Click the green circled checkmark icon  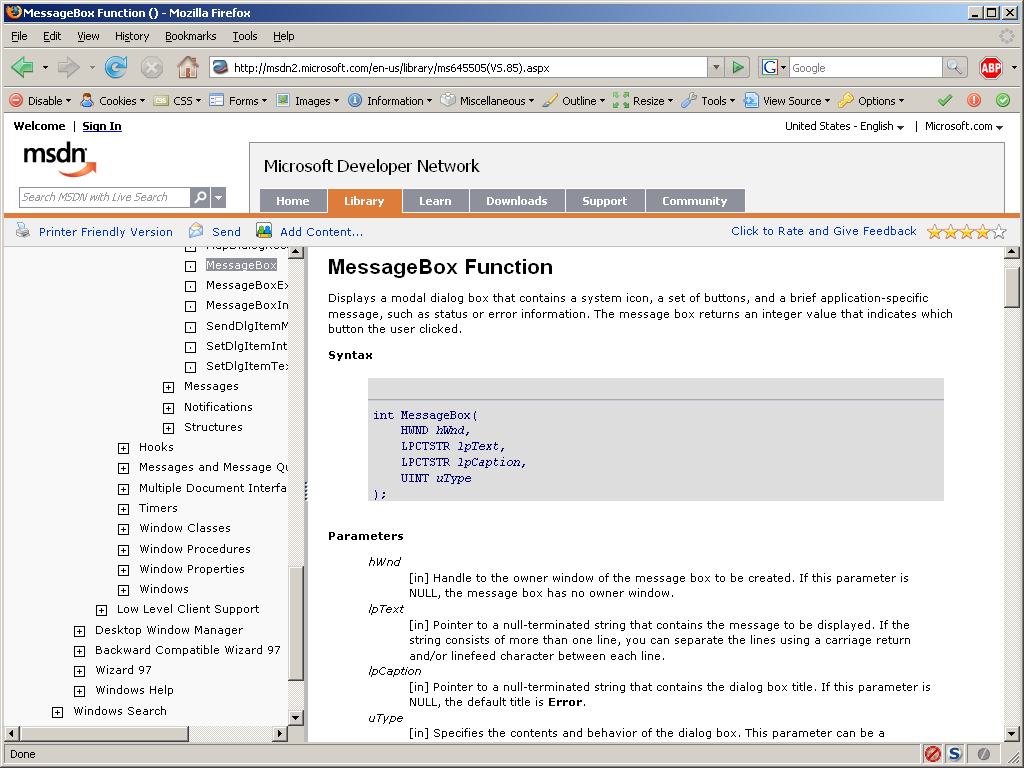pos(1003,101)
